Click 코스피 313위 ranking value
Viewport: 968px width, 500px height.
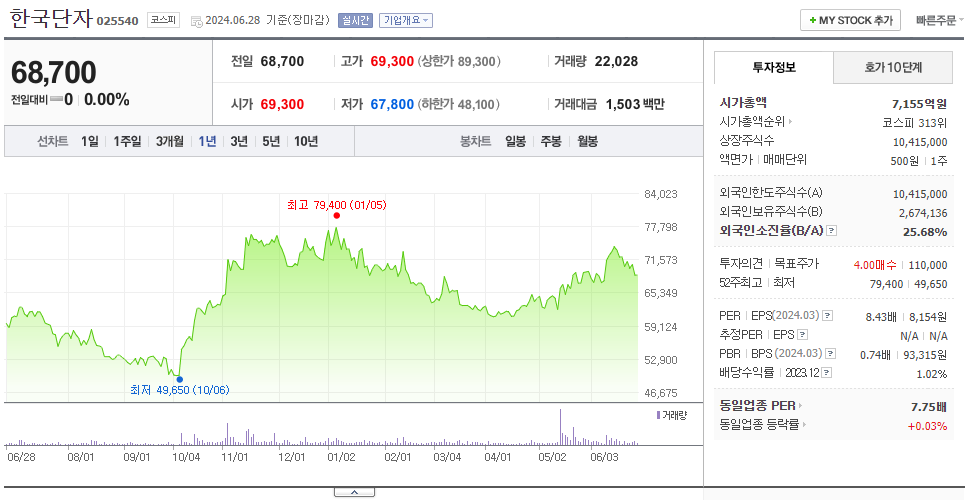pos(915,122)
